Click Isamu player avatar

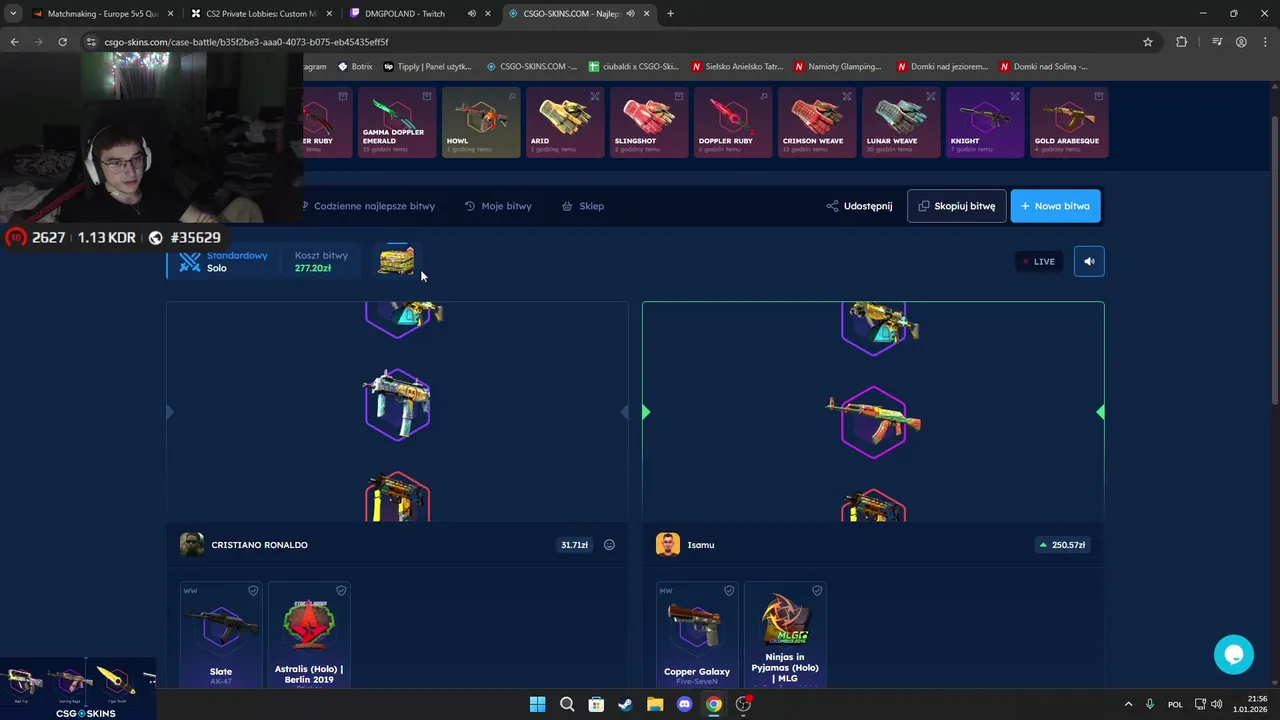[x=668, y=545]
